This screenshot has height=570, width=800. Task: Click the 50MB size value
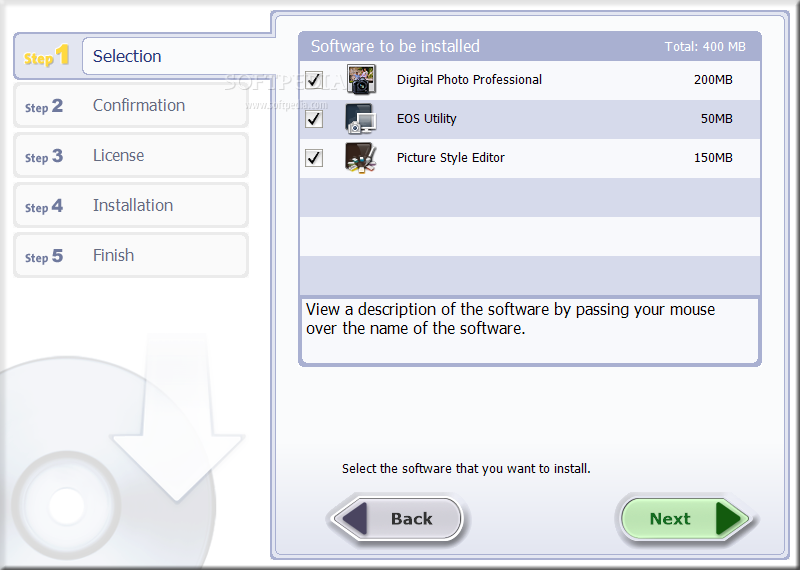coord(717,119)
